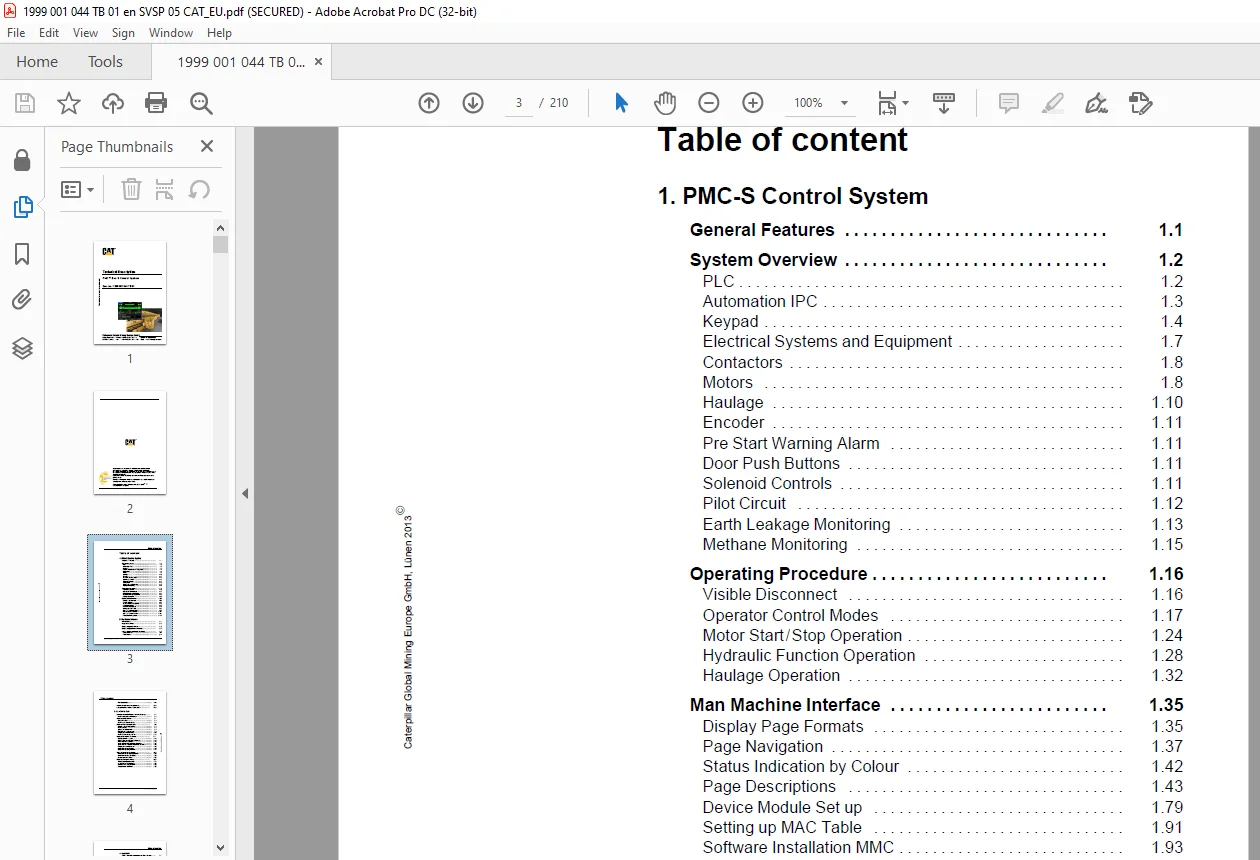Screen dimensions: 1260x860
Task: Toggle the Page Thumbnails panel icon
Action: click(x=22, y=207)
